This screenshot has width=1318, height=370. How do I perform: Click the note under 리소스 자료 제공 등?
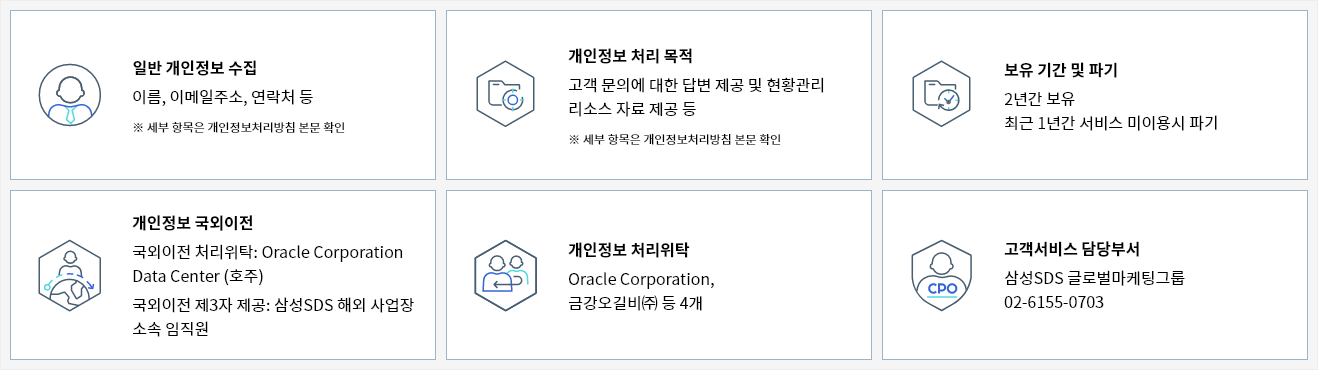(674, 139)
